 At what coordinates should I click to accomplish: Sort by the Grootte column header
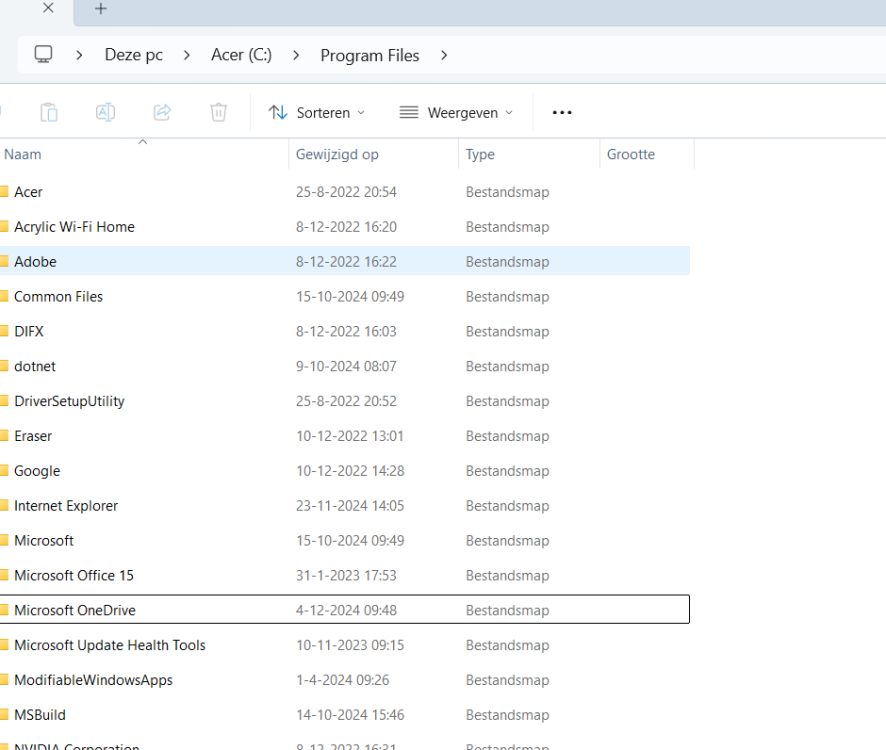(631, 155)
